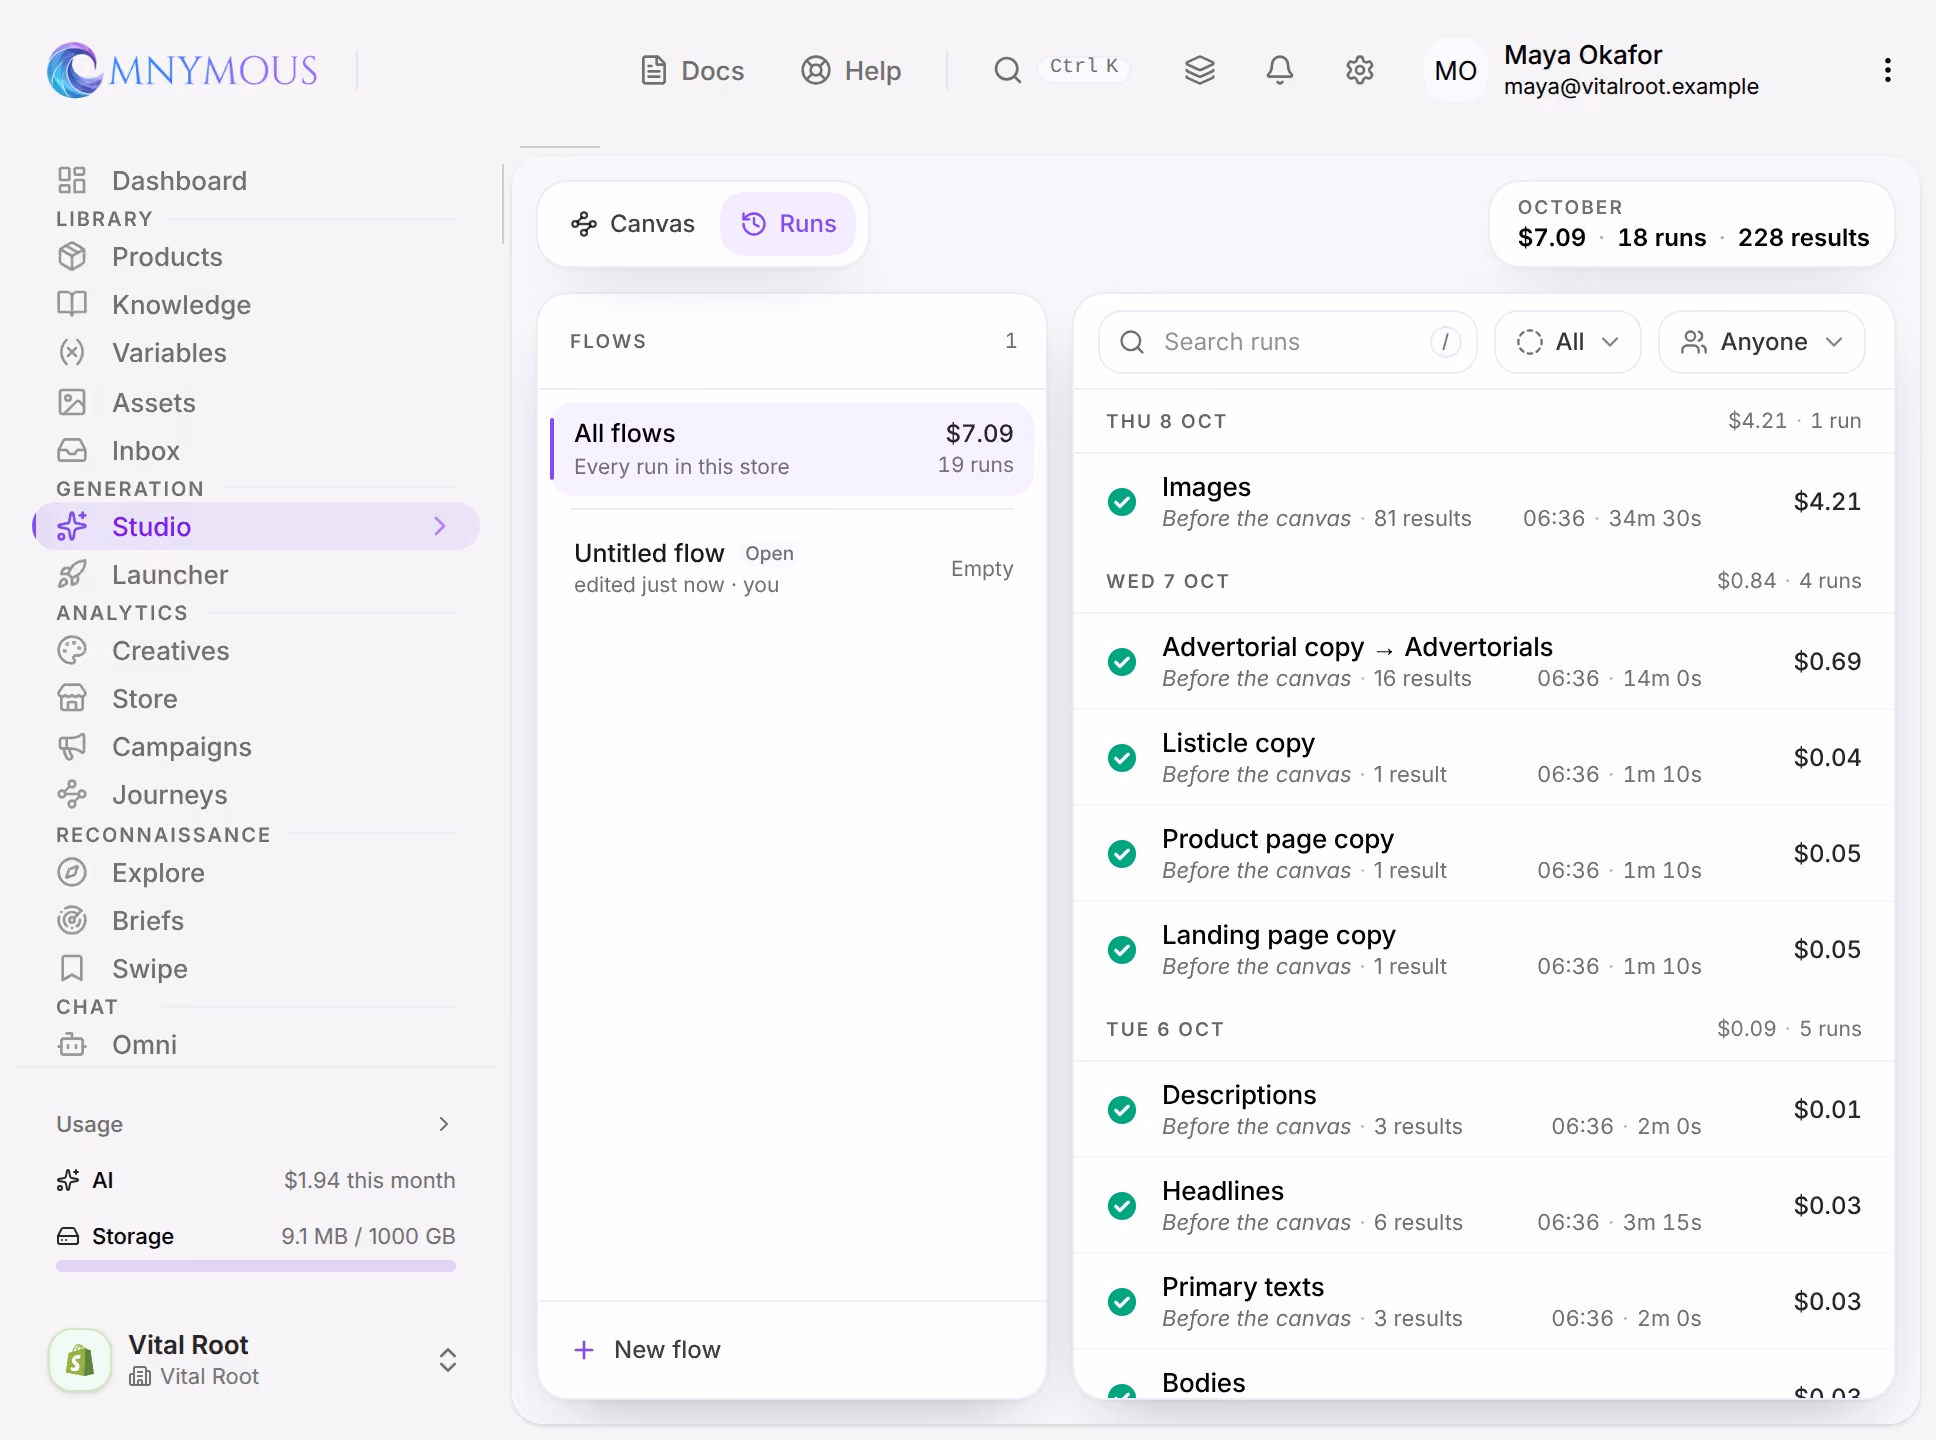1936x1440 pixels.
Task: Open the three-dot account menu
Action: [1887, 70]
